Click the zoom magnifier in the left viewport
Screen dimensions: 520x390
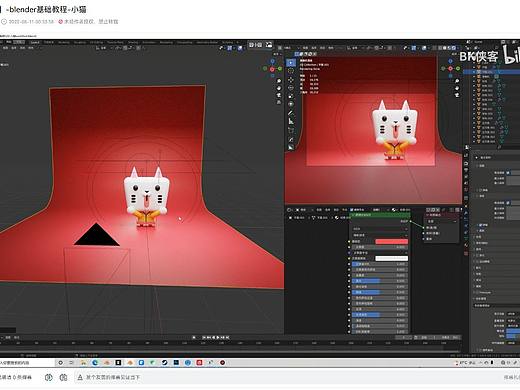pos(279,81)
